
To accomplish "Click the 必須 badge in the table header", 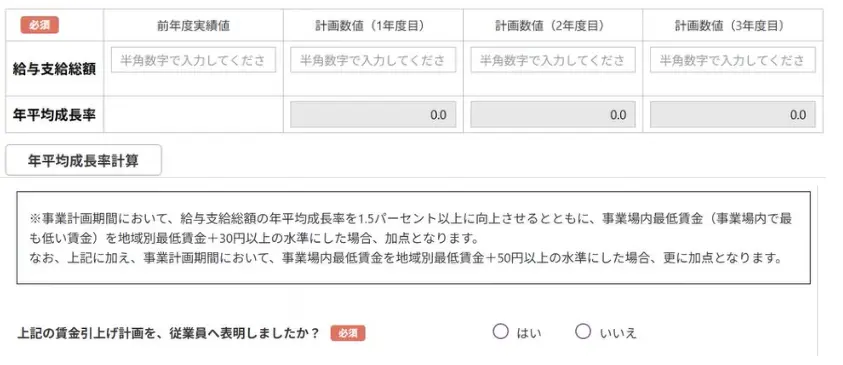I will point(39,25).
